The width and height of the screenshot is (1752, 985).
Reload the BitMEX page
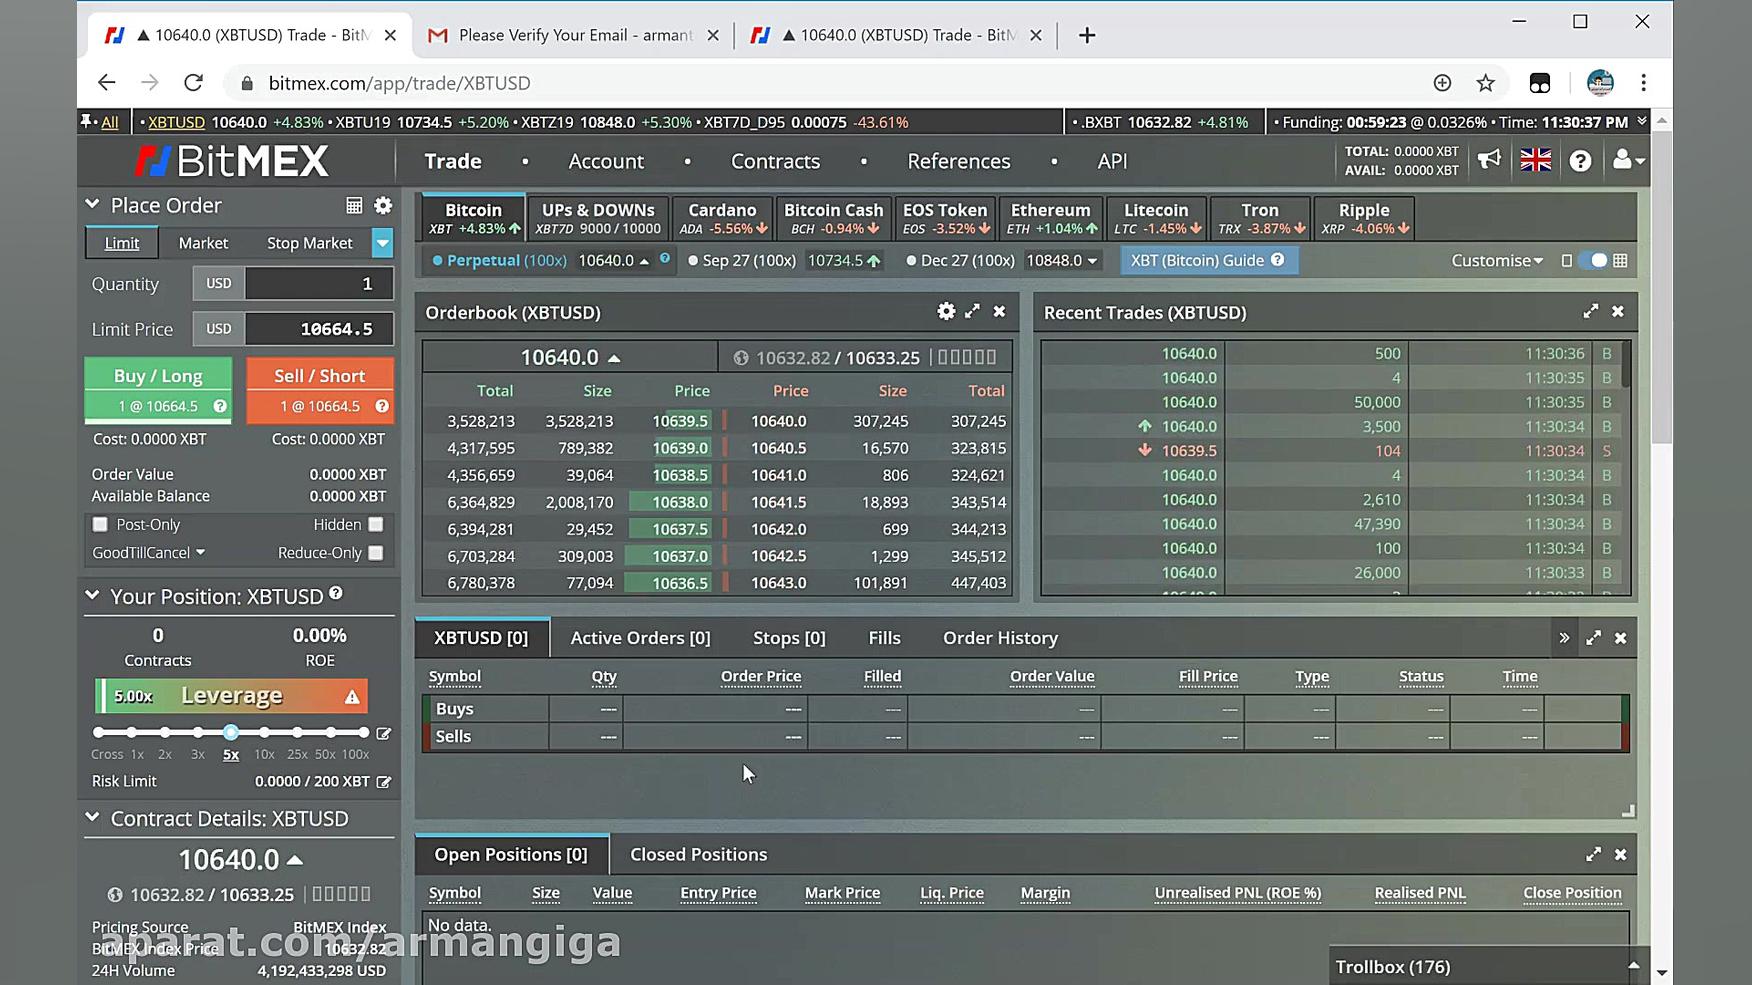coord(194,83)
